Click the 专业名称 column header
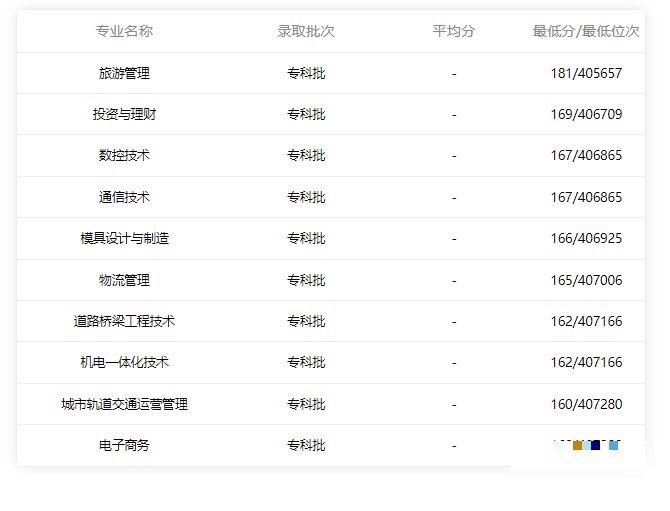The height and width of the screenshot is (511, 670). click(124, 31)
